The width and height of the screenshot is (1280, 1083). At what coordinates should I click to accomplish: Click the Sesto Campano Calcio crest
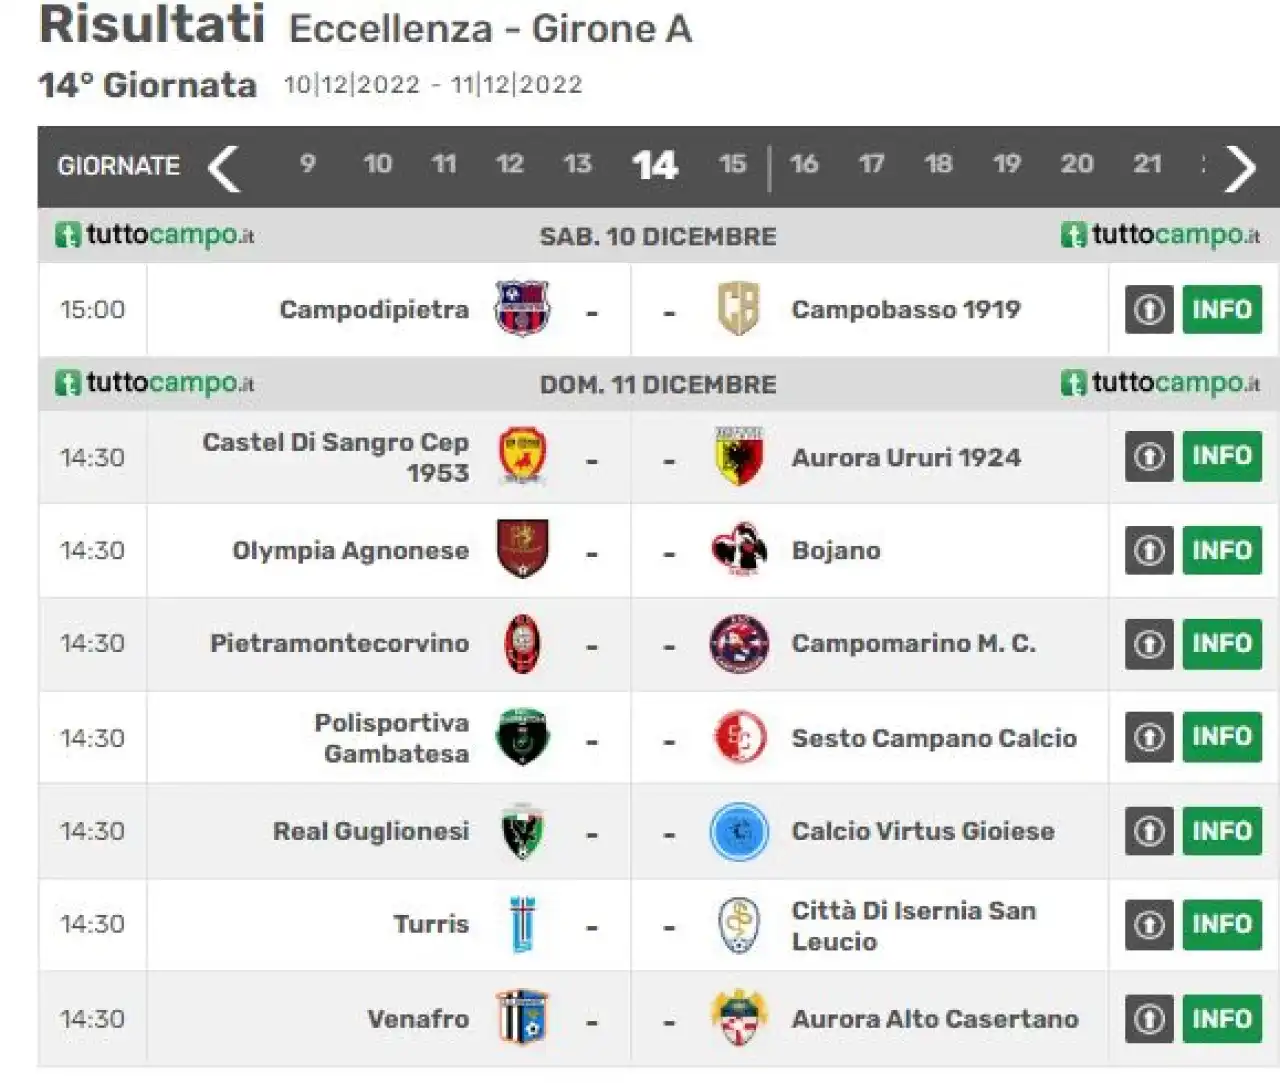tap(740, 738)
